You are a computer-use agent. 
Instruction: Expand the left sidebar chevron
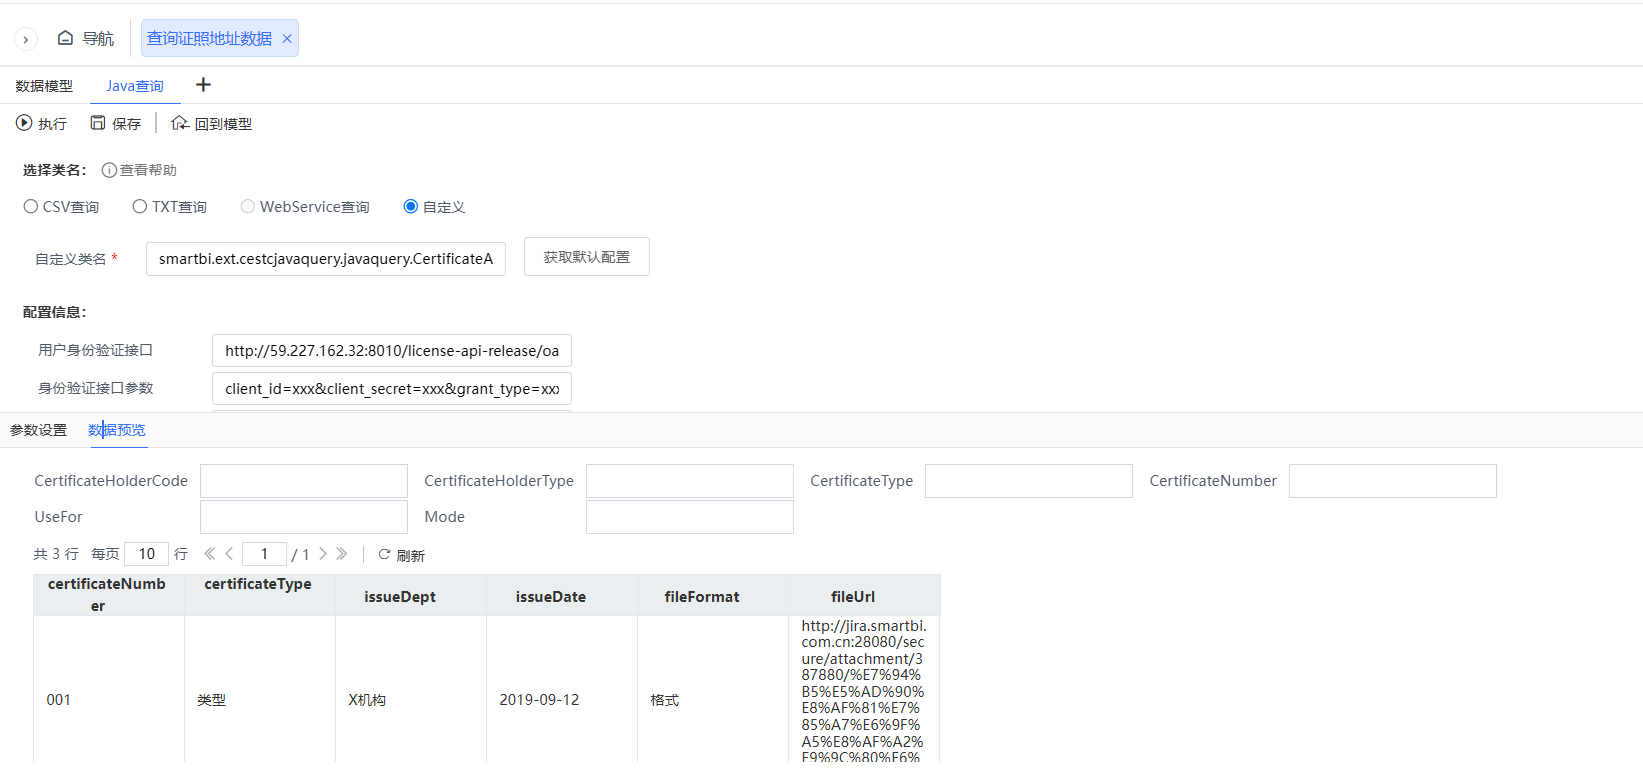[x=25, y=39]
